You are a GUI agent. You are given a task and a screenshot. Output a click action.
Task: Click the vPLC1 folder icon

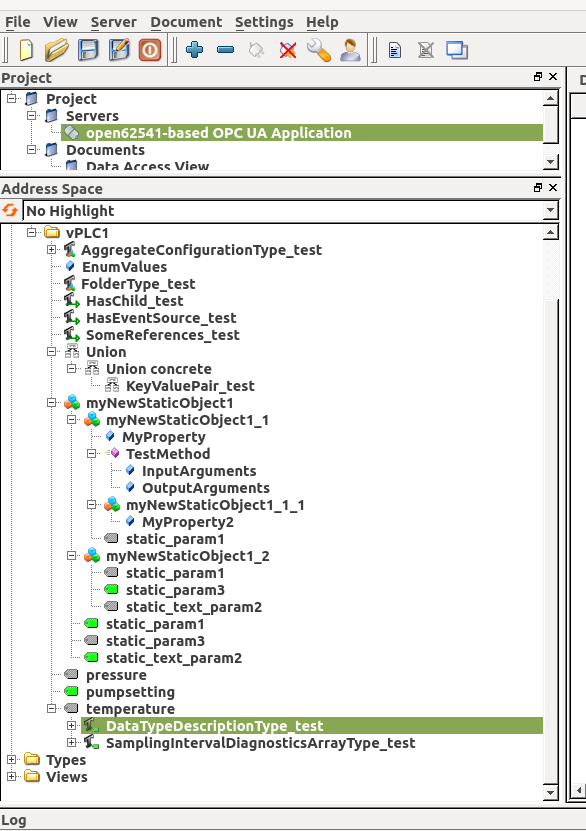pyautogui.click(x=52, y=233)
